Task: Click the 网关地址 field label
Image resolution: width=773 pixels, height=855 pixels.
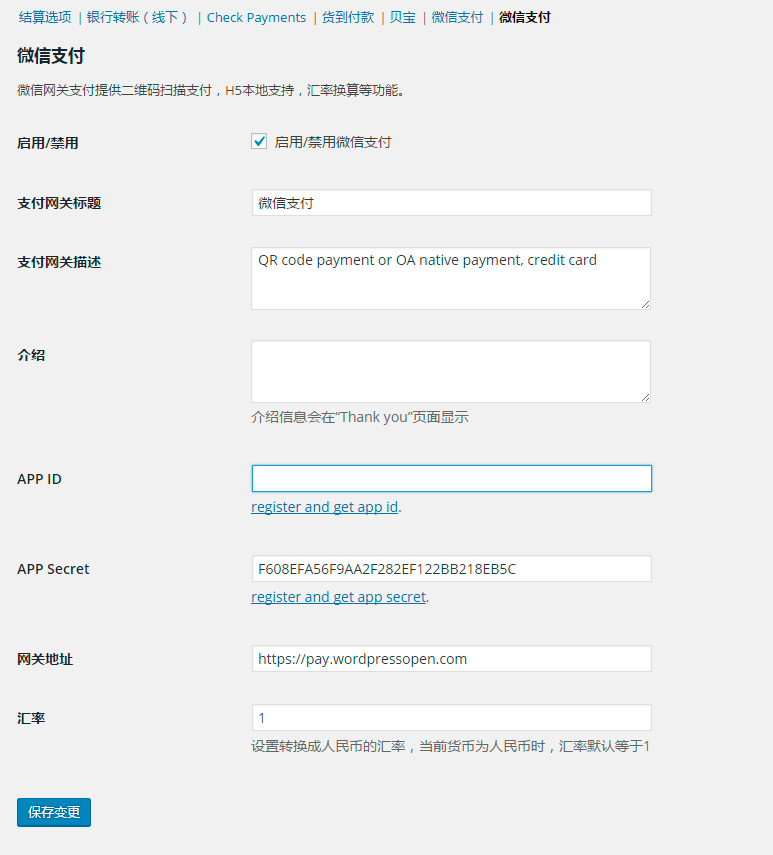Action: [x=45, y=659]
